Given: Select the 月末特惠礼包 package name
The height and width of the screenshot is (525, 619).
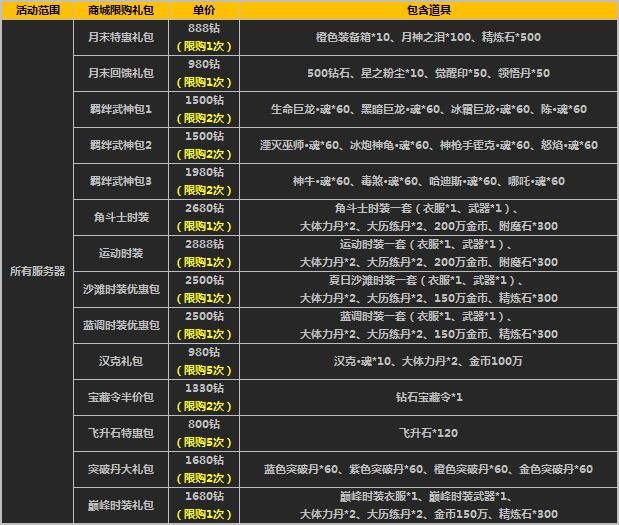Looking at the screenshot, I should pyautogui.click(x=120, y=37).
